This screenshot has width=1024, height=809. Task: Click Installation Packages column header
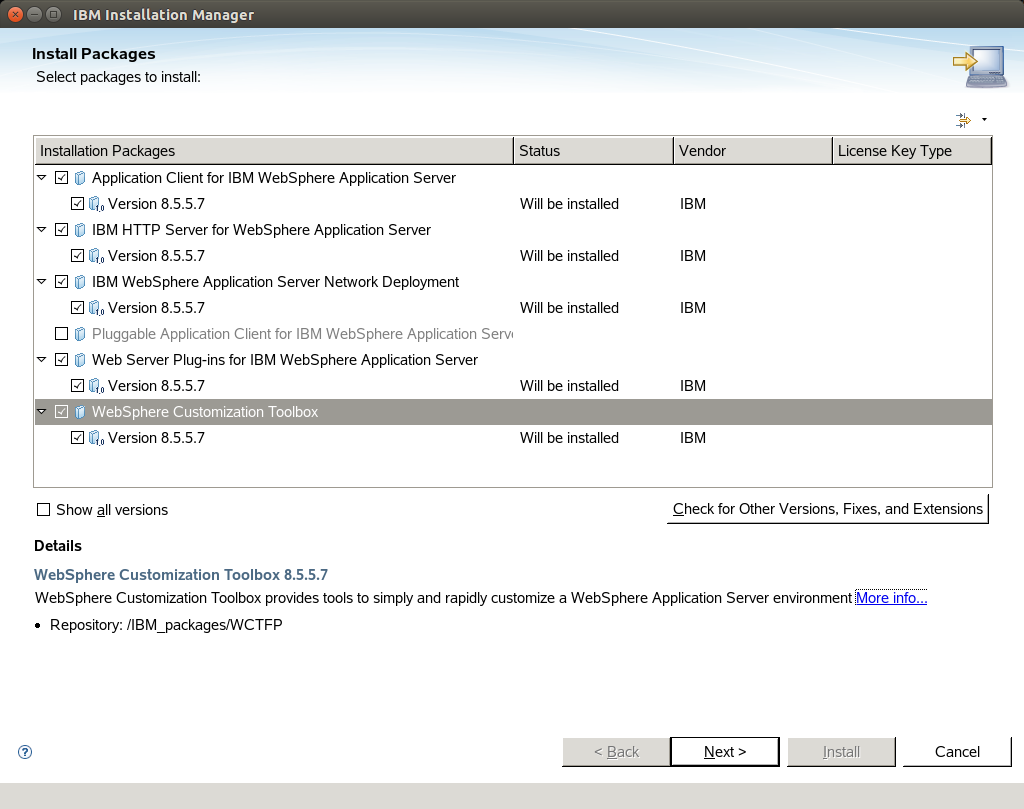tap(274, 151)
